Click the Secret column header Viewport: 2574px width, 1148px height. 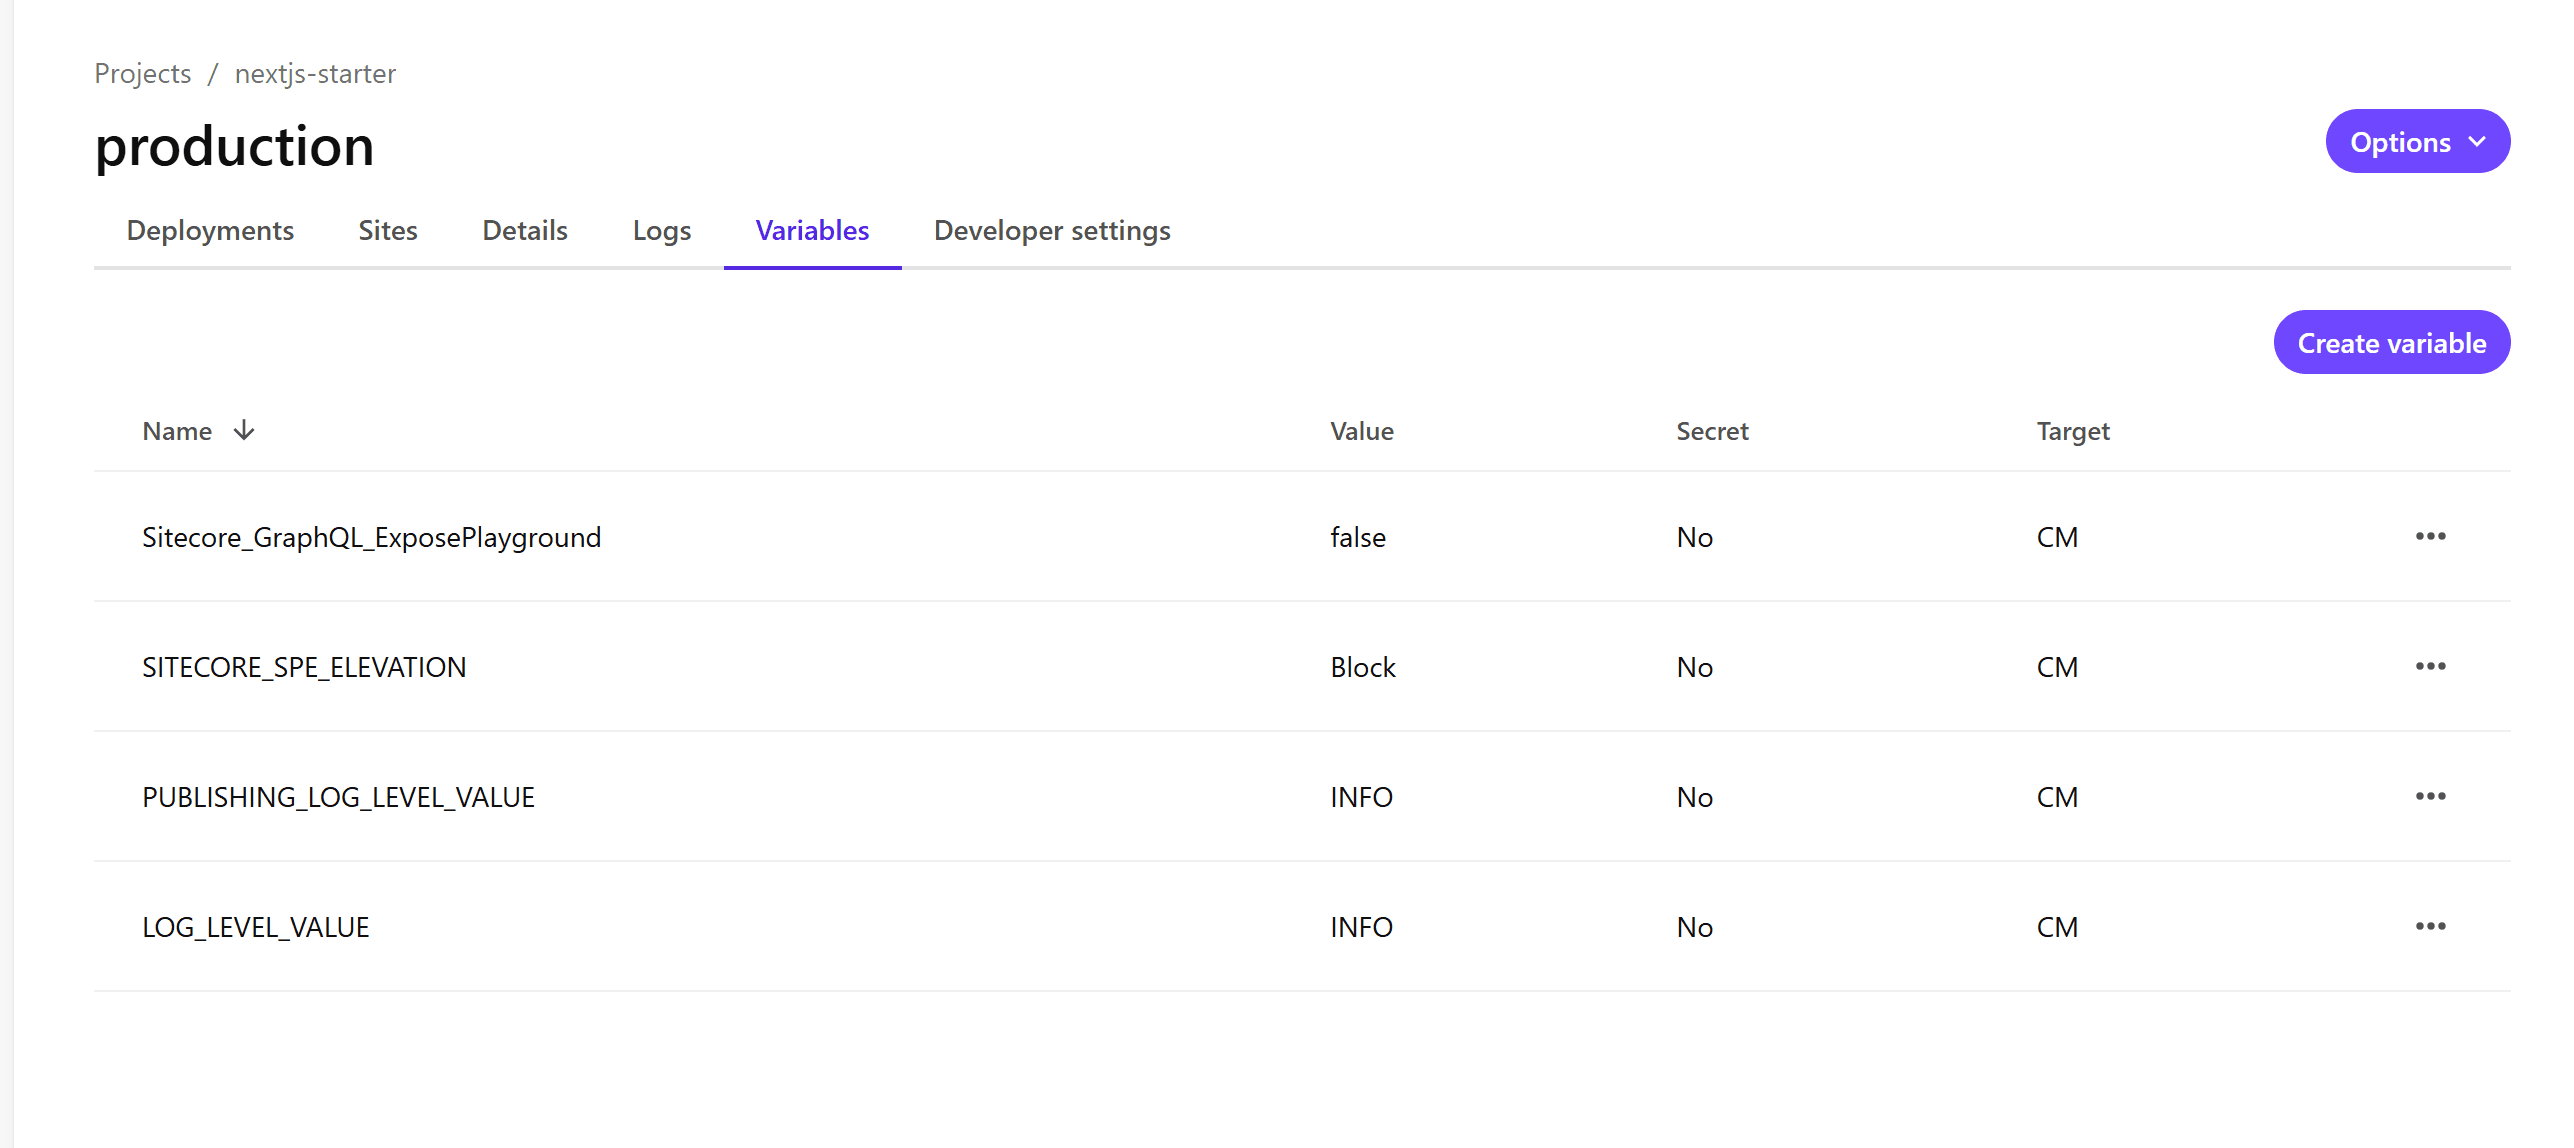[1712, 431]
